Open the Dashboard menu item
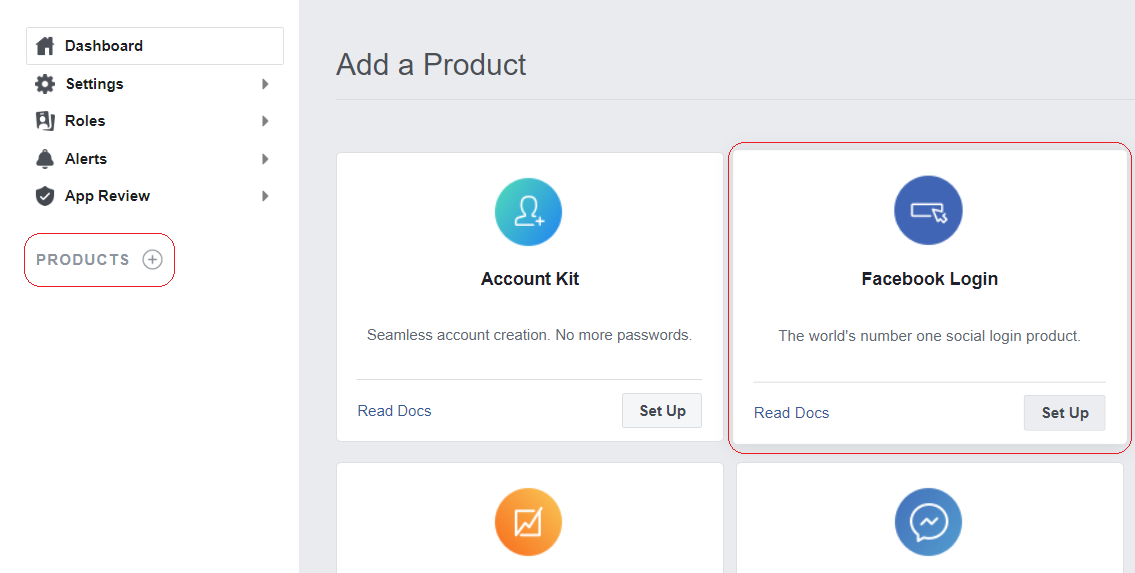Image resolution: width=1135 pixels, height=573 pixels. pos(155,46)
